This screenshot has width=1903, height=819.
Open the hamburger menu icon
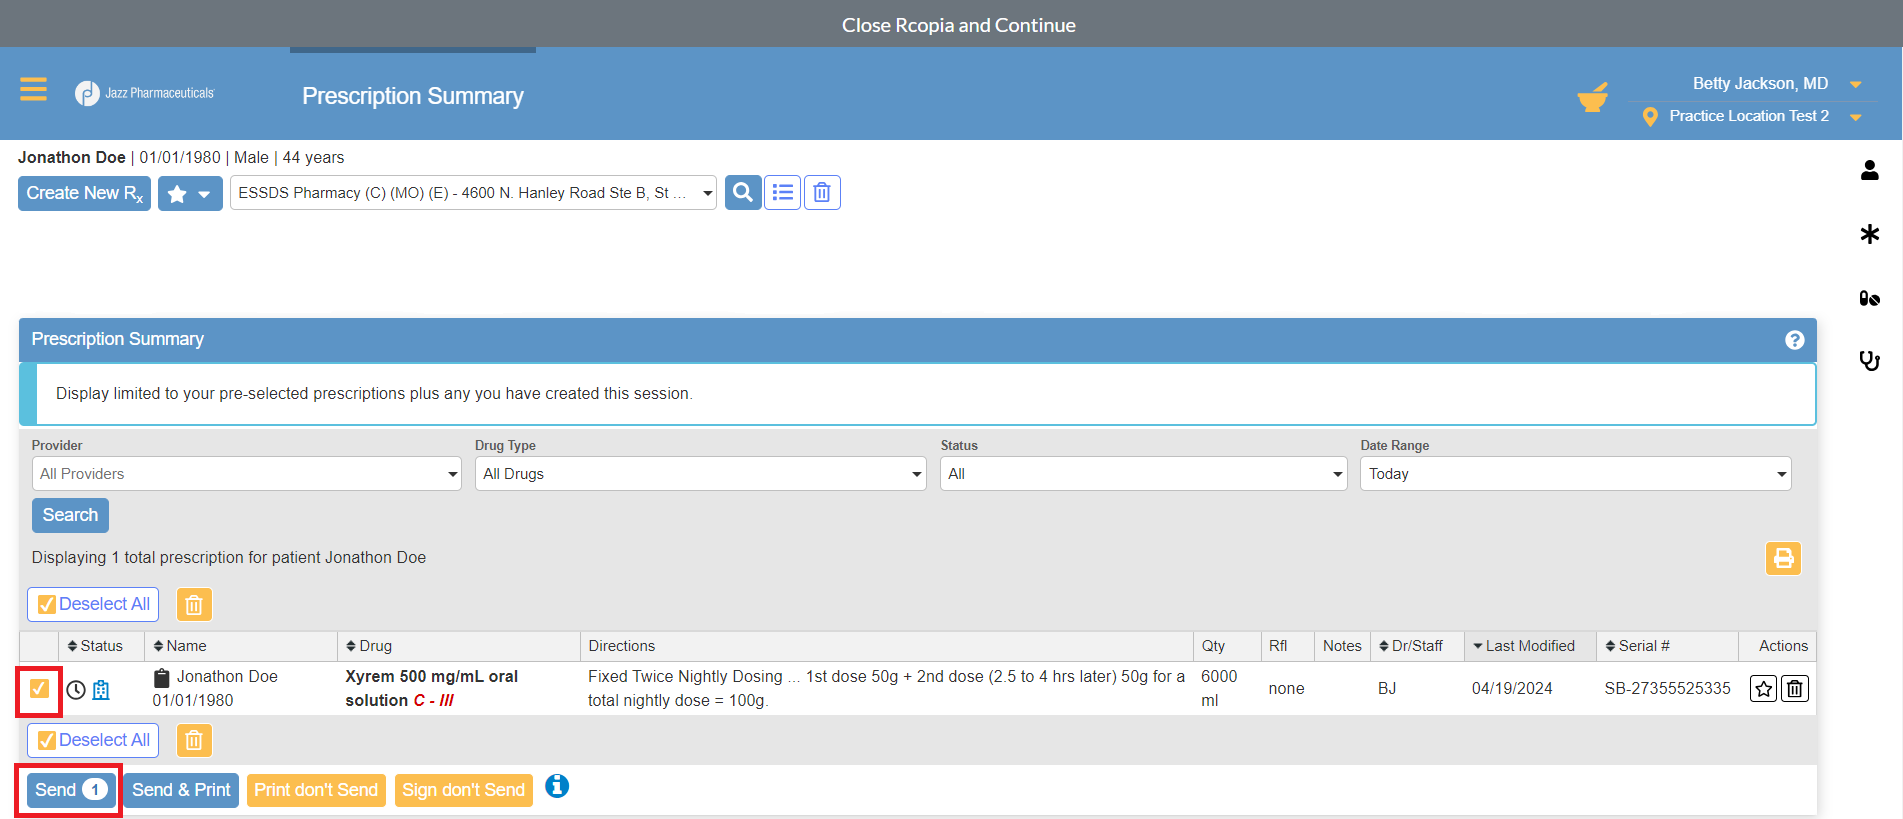tap(33, 90)
